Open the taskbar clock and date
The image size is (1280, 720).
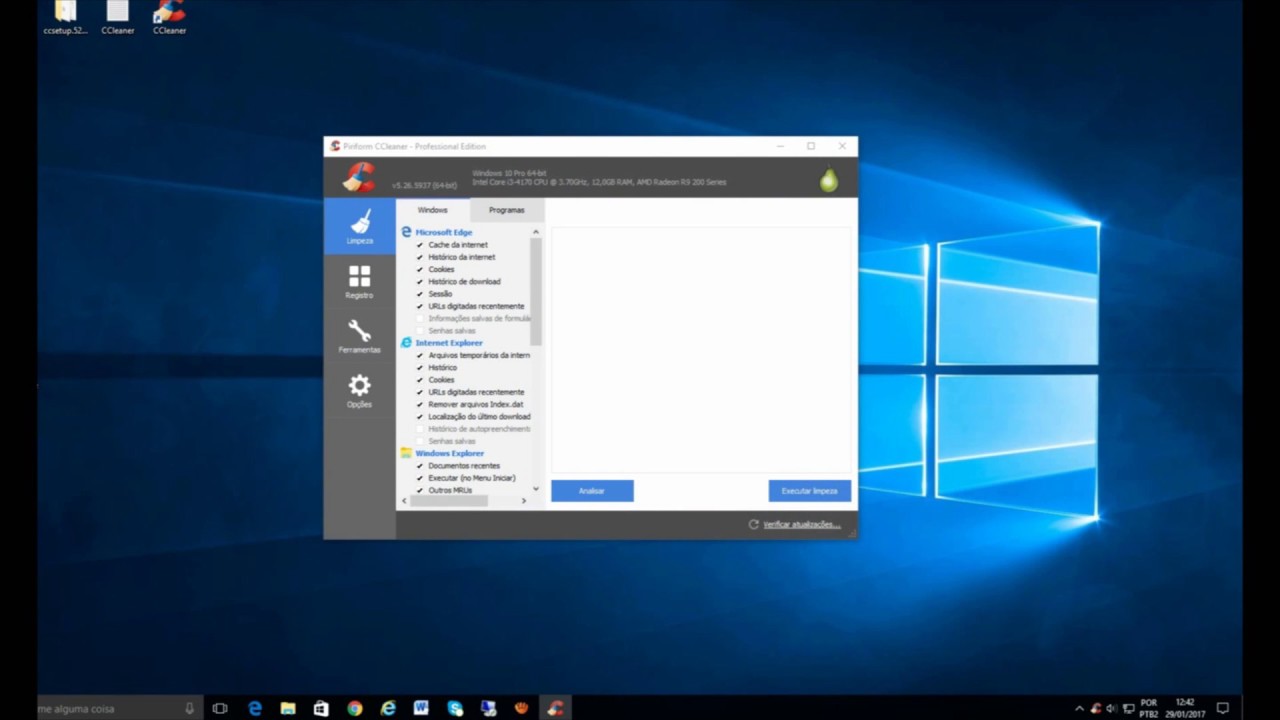point(1186,708)
